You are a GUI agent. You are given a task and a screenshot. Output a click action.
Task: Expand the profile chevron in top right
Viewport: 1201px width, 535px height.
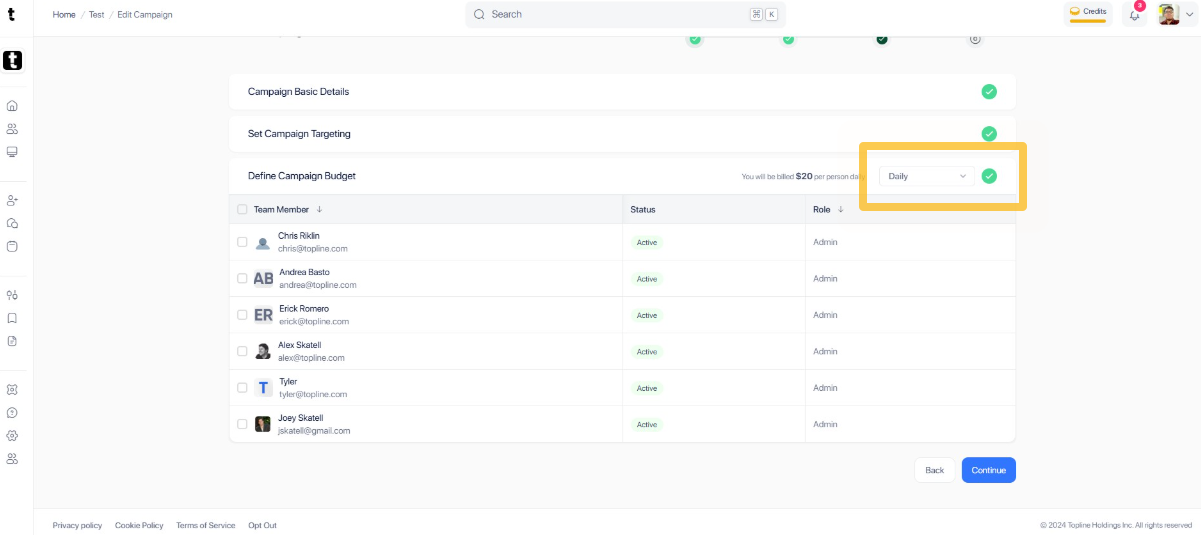(1189, 15)
